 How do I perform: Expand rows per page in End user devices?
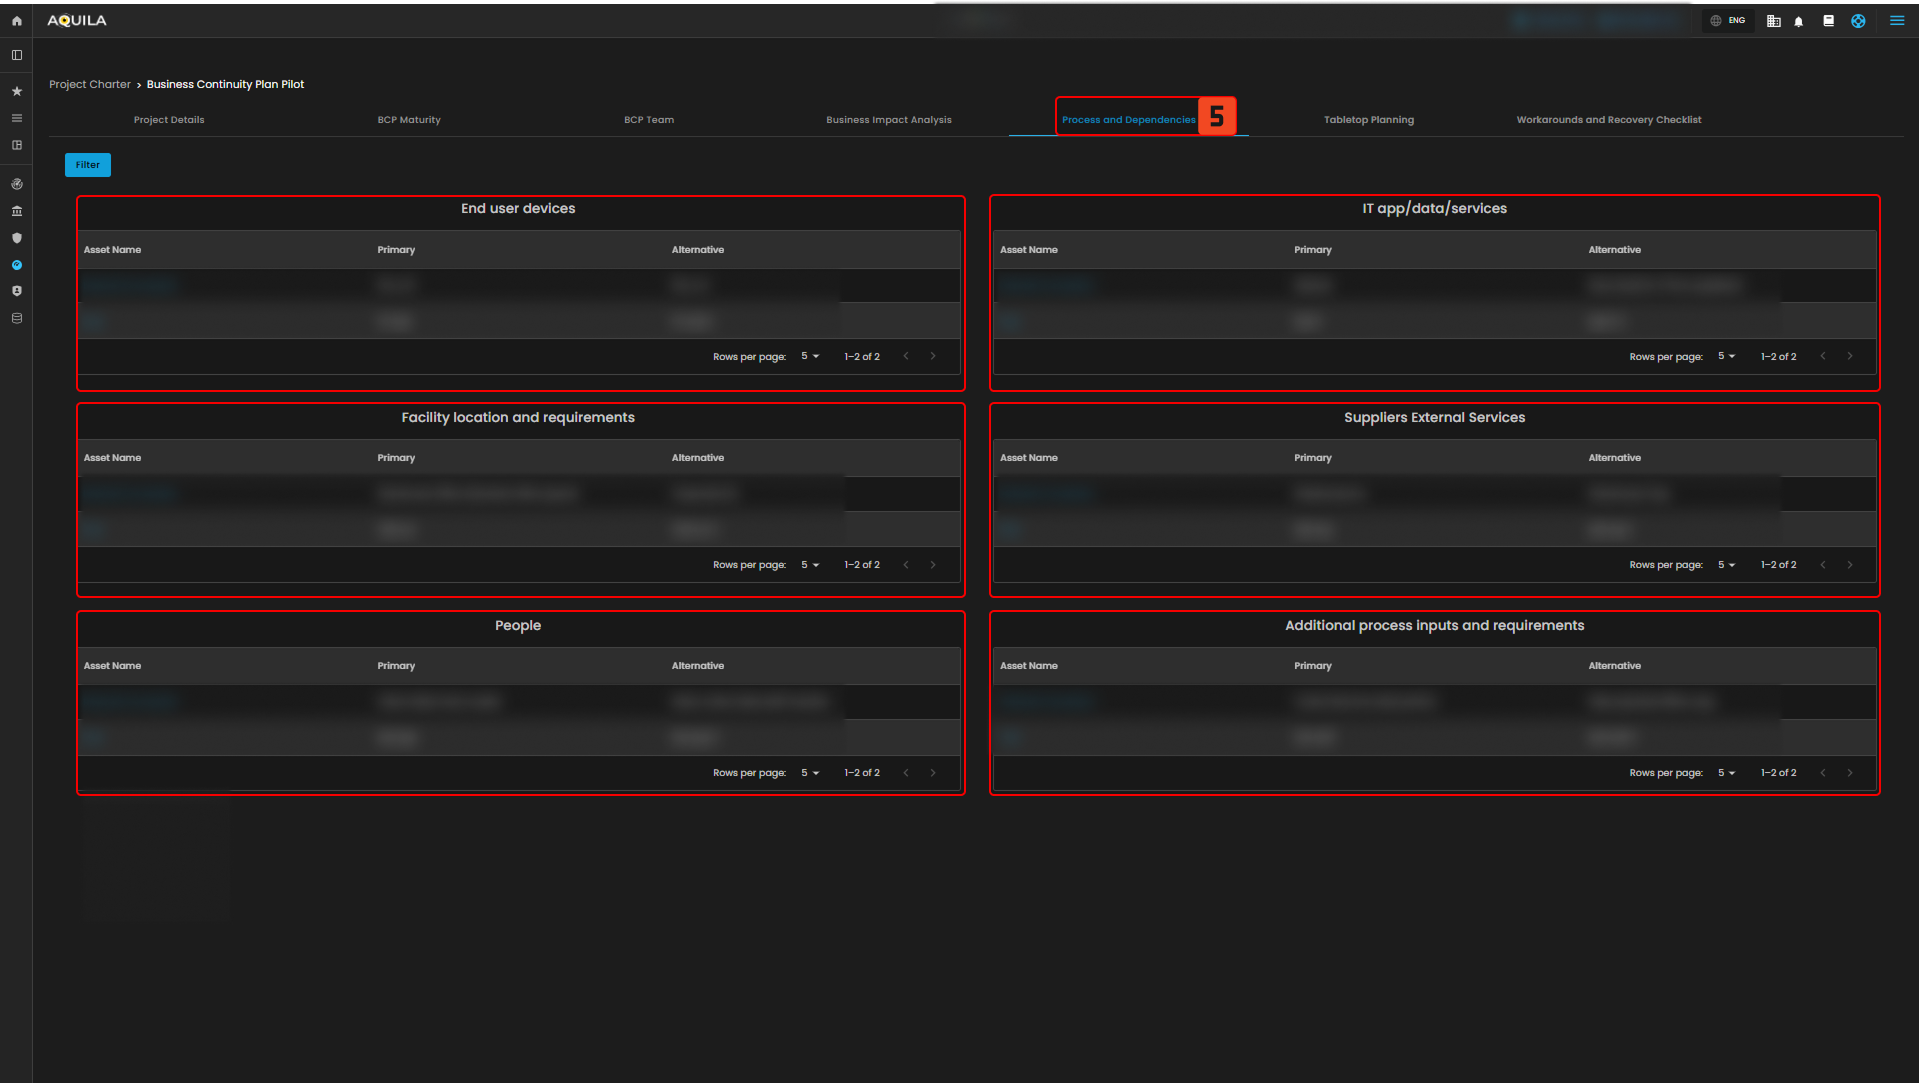pyautogui.click(x=810, y=357)
